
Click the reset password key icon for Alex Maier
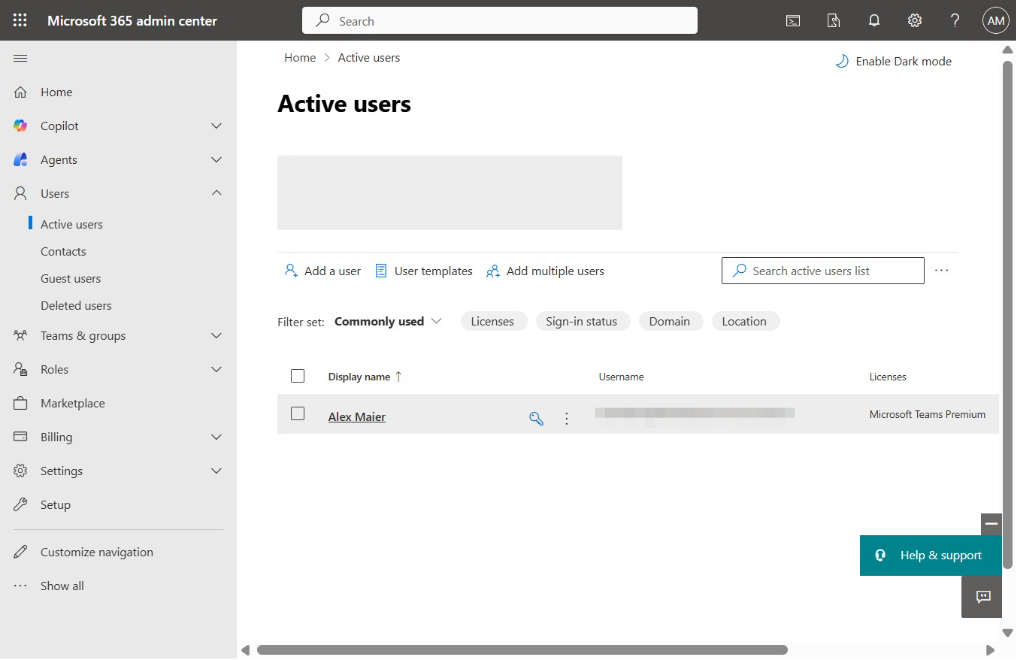point(536,418)
